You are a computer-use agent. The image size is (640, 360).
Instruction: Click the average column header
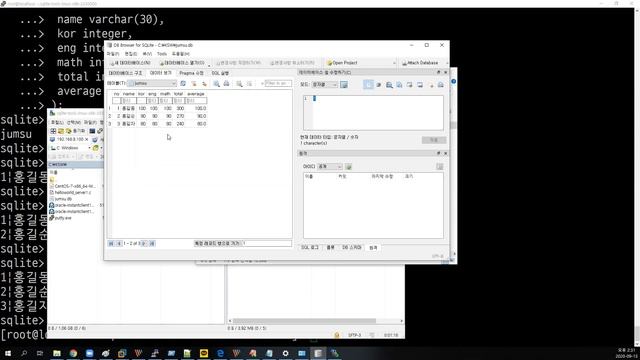point(196,94)
